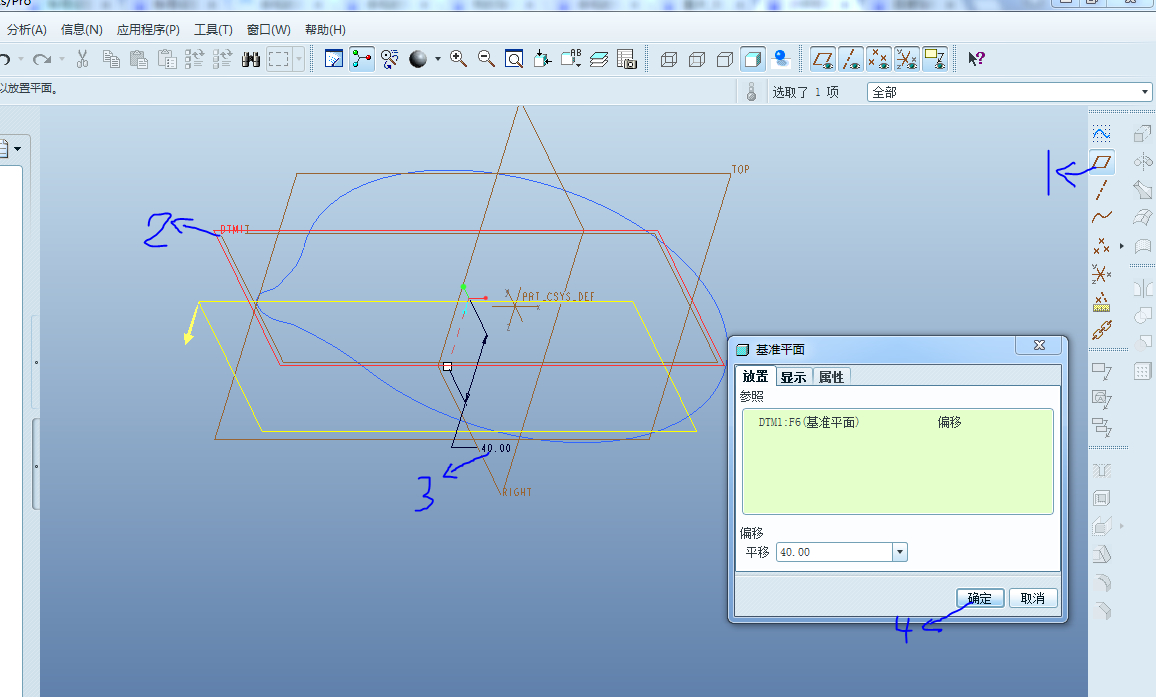The width and height of the screenshot is (1156, 697).
Task: Click the zoom in magnifier icon
Action: 459,59
